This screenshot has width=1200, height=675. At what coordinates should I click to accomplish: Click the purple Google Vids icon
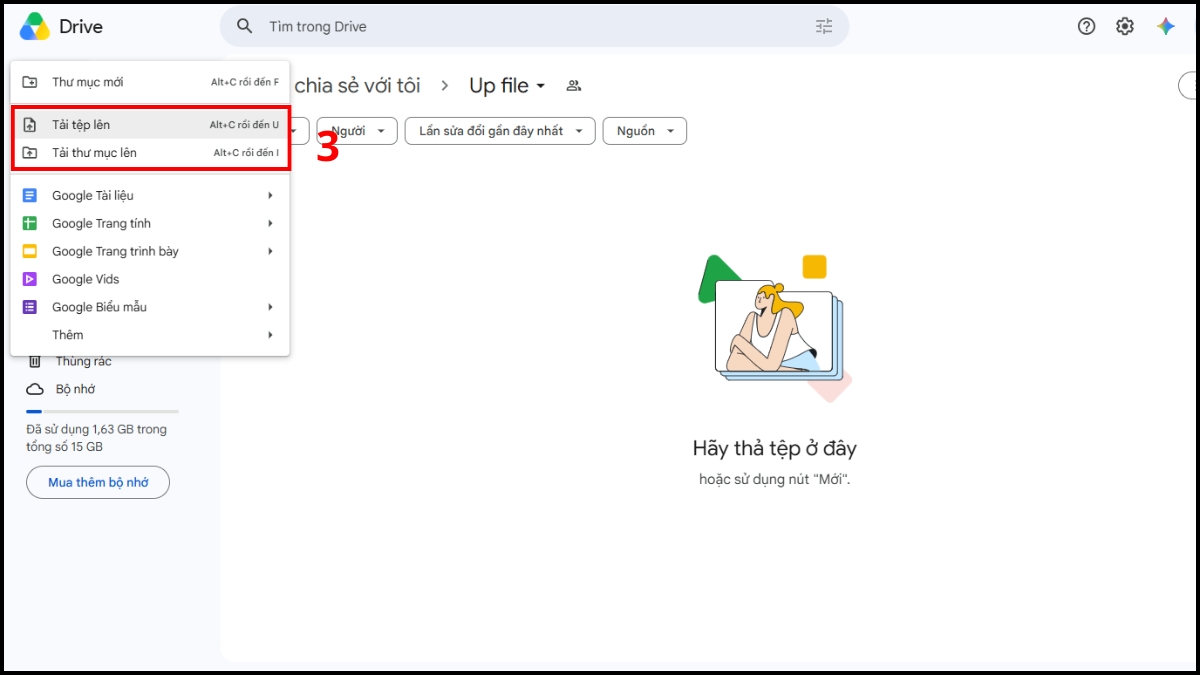tap(30, 280)
